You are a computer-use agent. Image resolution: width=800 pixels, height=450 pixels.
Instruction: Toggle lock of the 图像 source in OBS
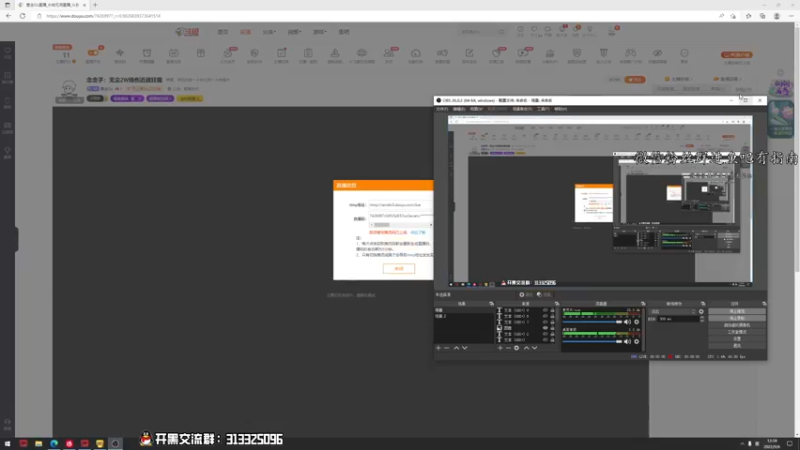pos(552,328)
